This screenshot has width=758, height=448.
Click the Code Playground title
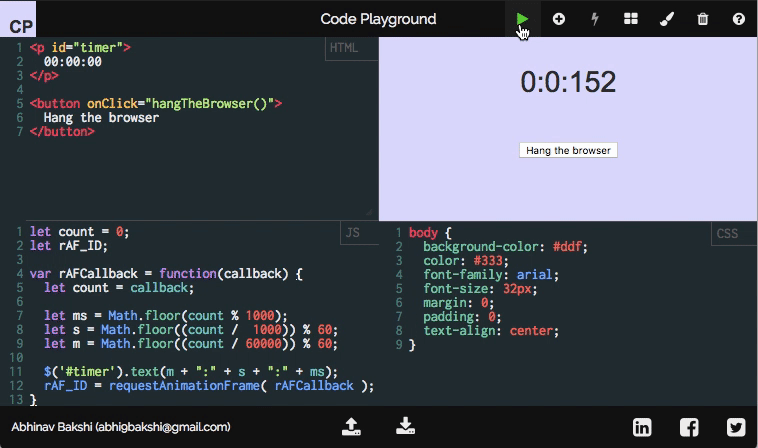(x=379, y=19)
